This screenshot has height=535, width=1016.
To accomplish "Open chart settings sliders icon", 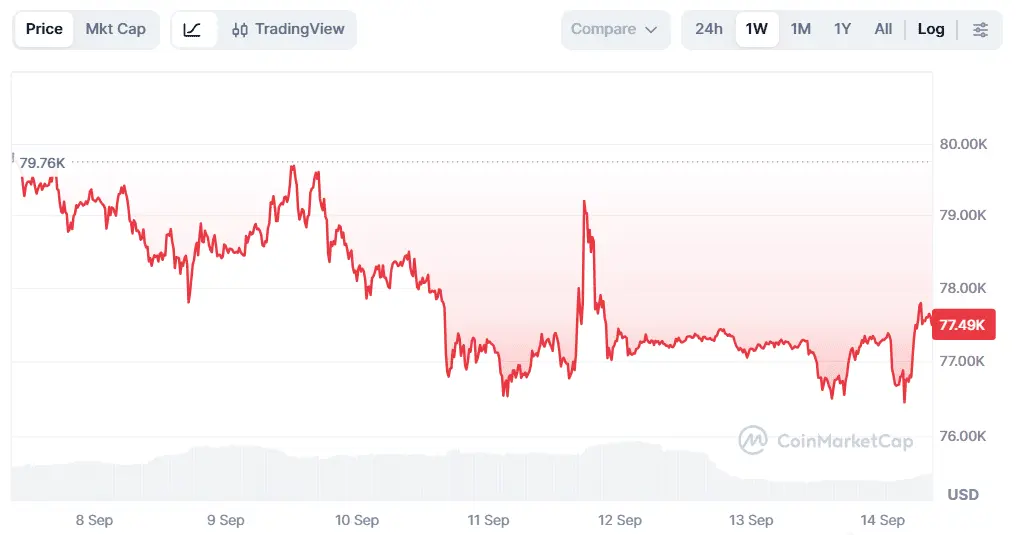I will [980, 29].
